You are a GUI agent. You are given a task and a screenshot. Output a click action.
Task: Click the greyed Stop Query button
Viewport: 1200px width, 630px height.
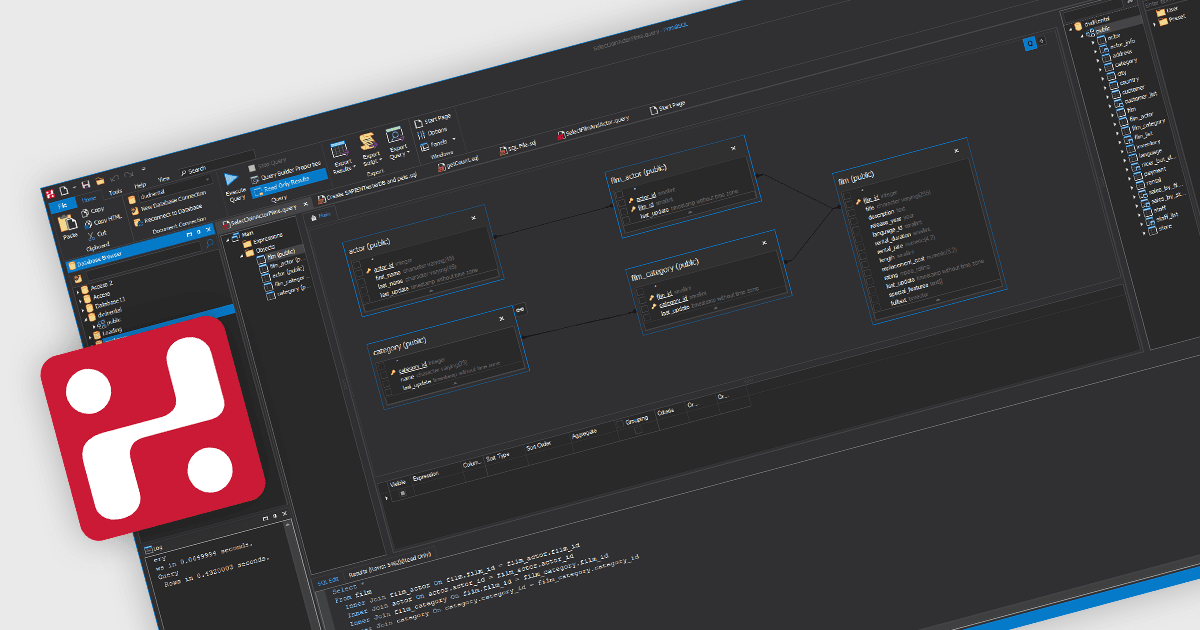click(268, 165)
